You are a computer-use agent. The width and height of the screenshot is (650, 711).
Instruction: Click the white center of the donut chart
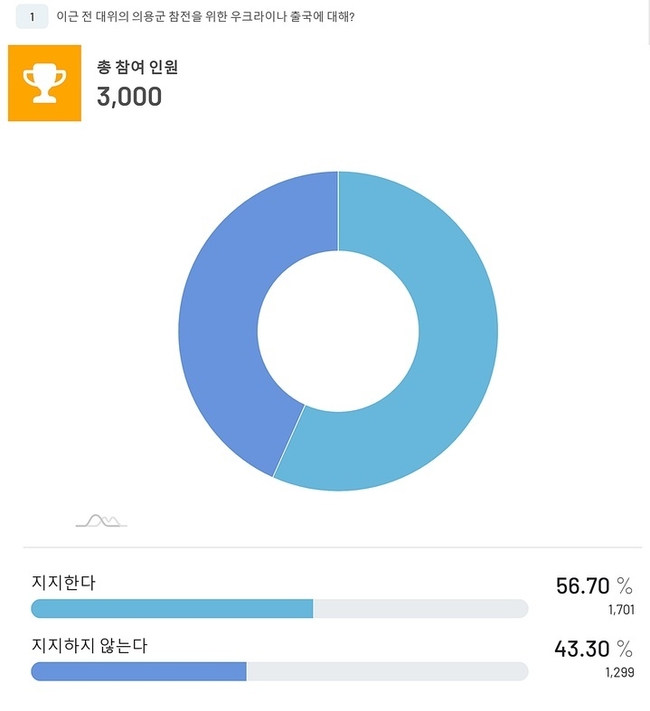[x=338, y=331]
